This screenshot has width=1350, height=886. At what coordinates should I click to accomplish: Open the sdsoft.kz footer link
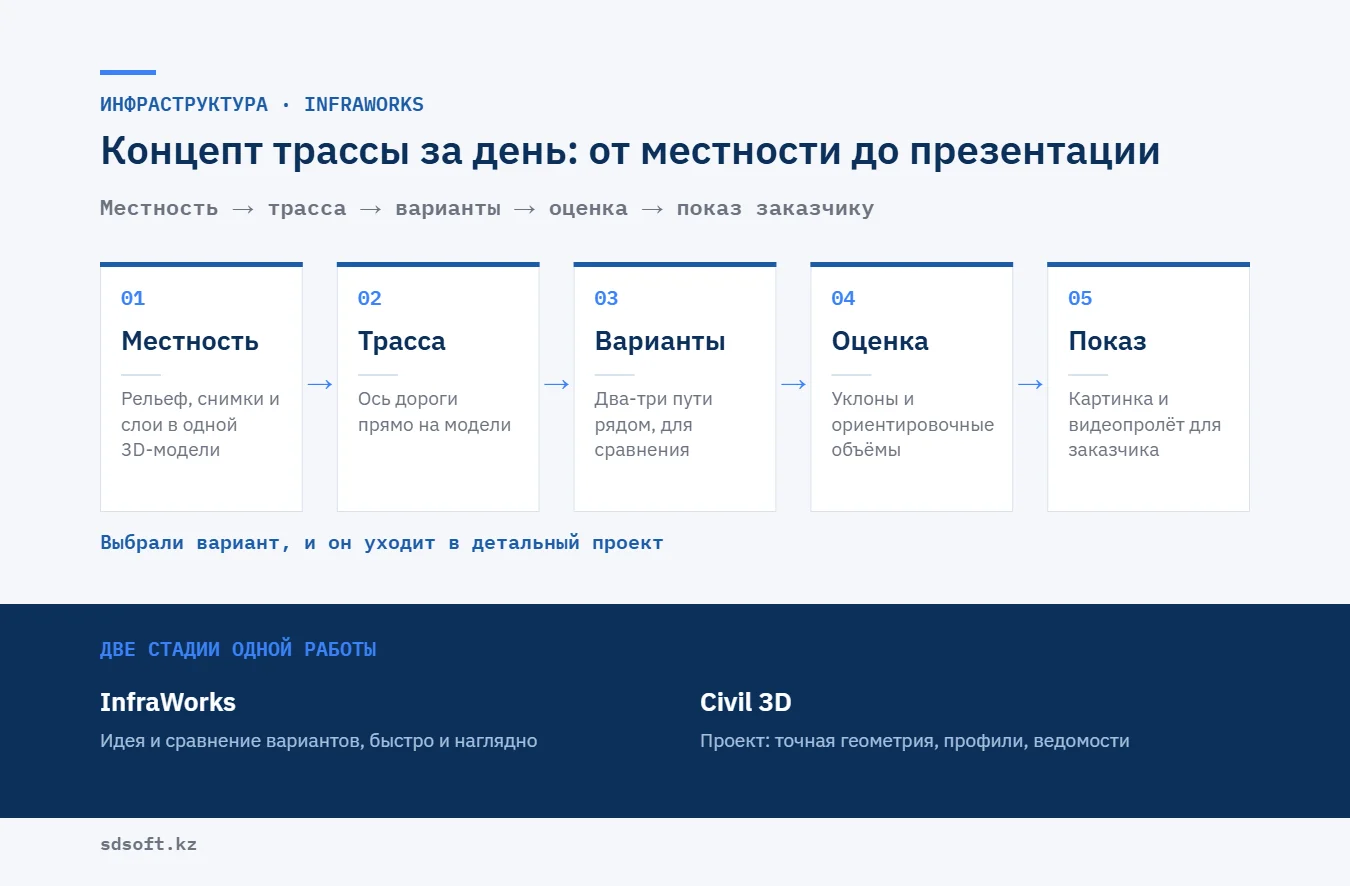click(x=149, y=844)
